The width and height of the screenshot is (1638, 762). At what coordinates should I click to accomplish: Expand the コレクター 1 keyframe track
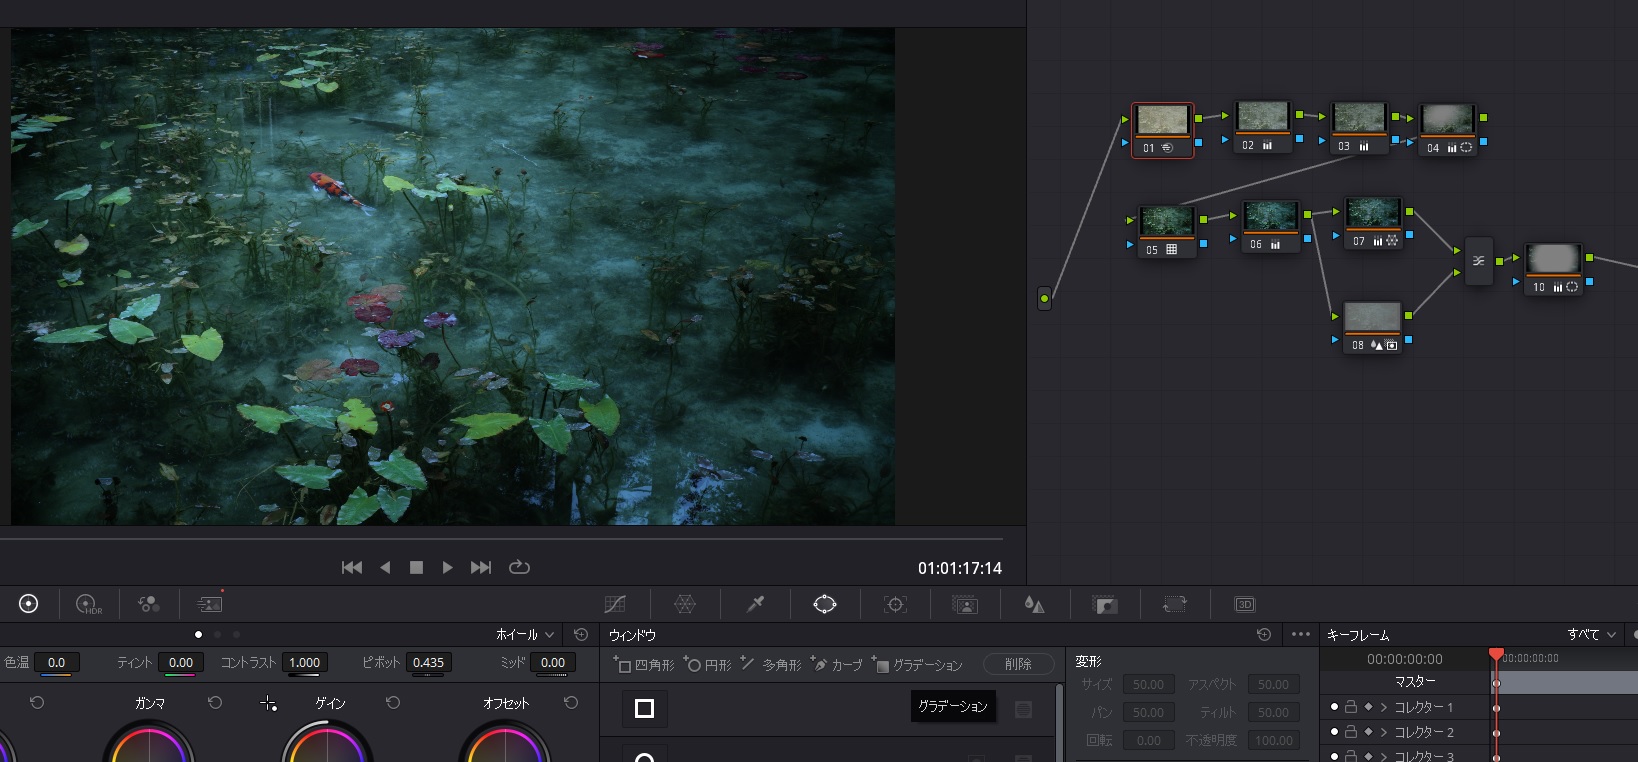click(x=1384, y=707)
